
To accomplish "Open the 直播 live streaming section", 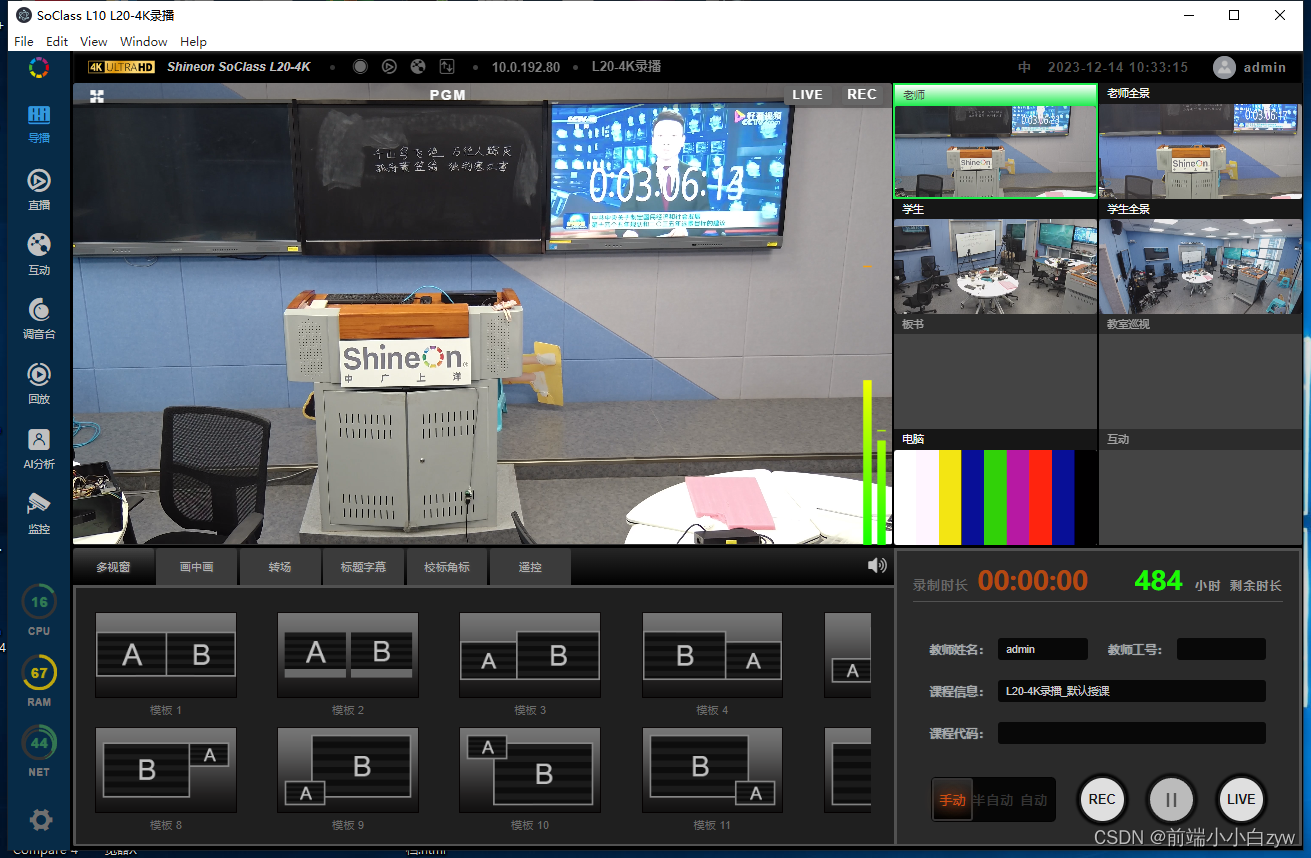I will point(39,188).
